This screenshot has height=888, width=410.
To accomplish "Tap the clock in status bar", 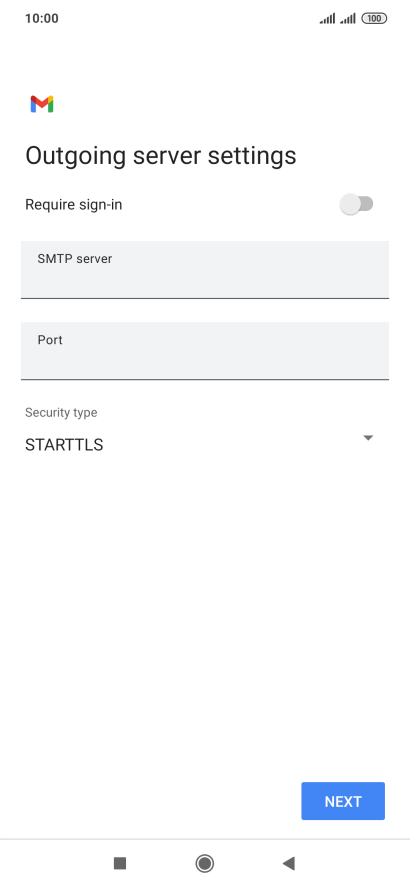I will [x=42, y=19].
